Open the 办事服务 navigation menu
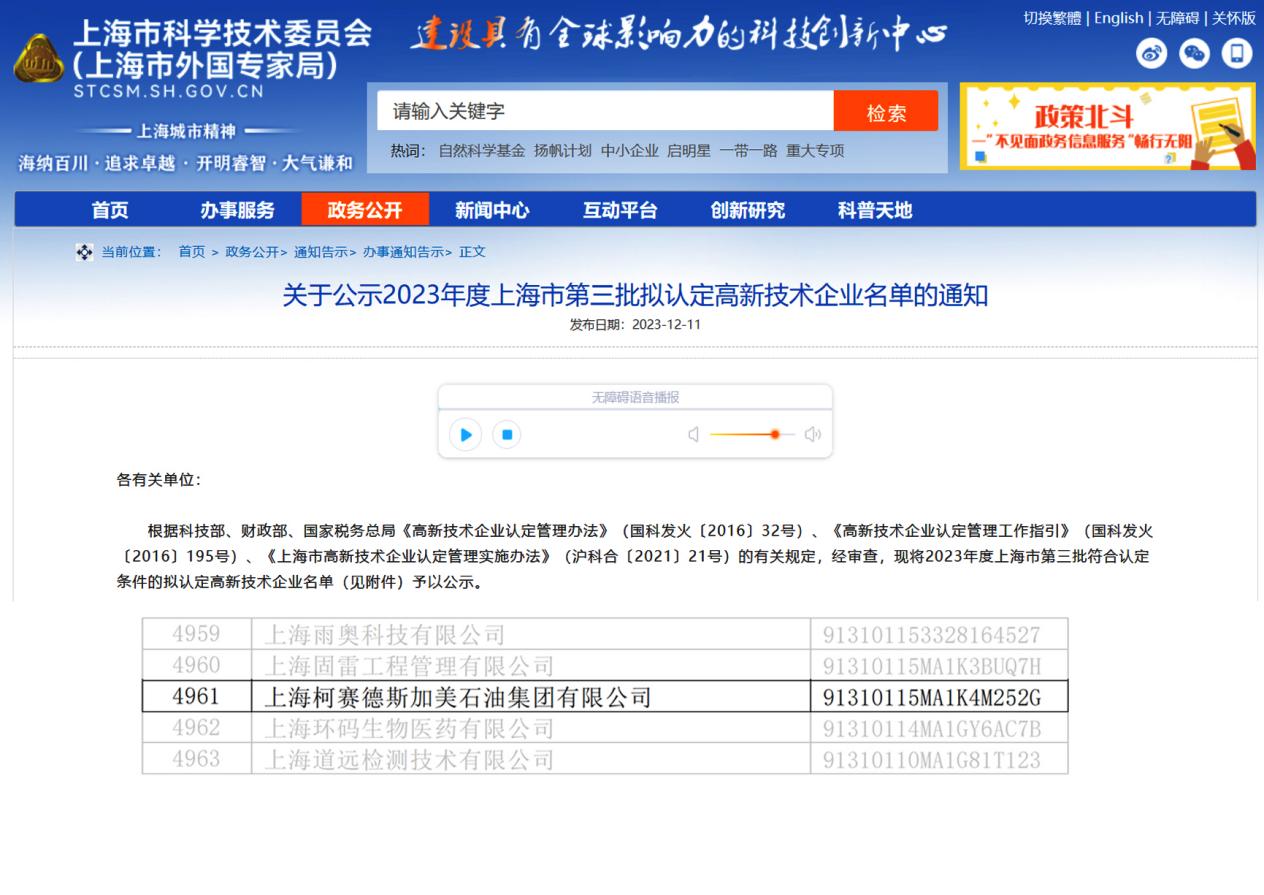 point(237,210)
